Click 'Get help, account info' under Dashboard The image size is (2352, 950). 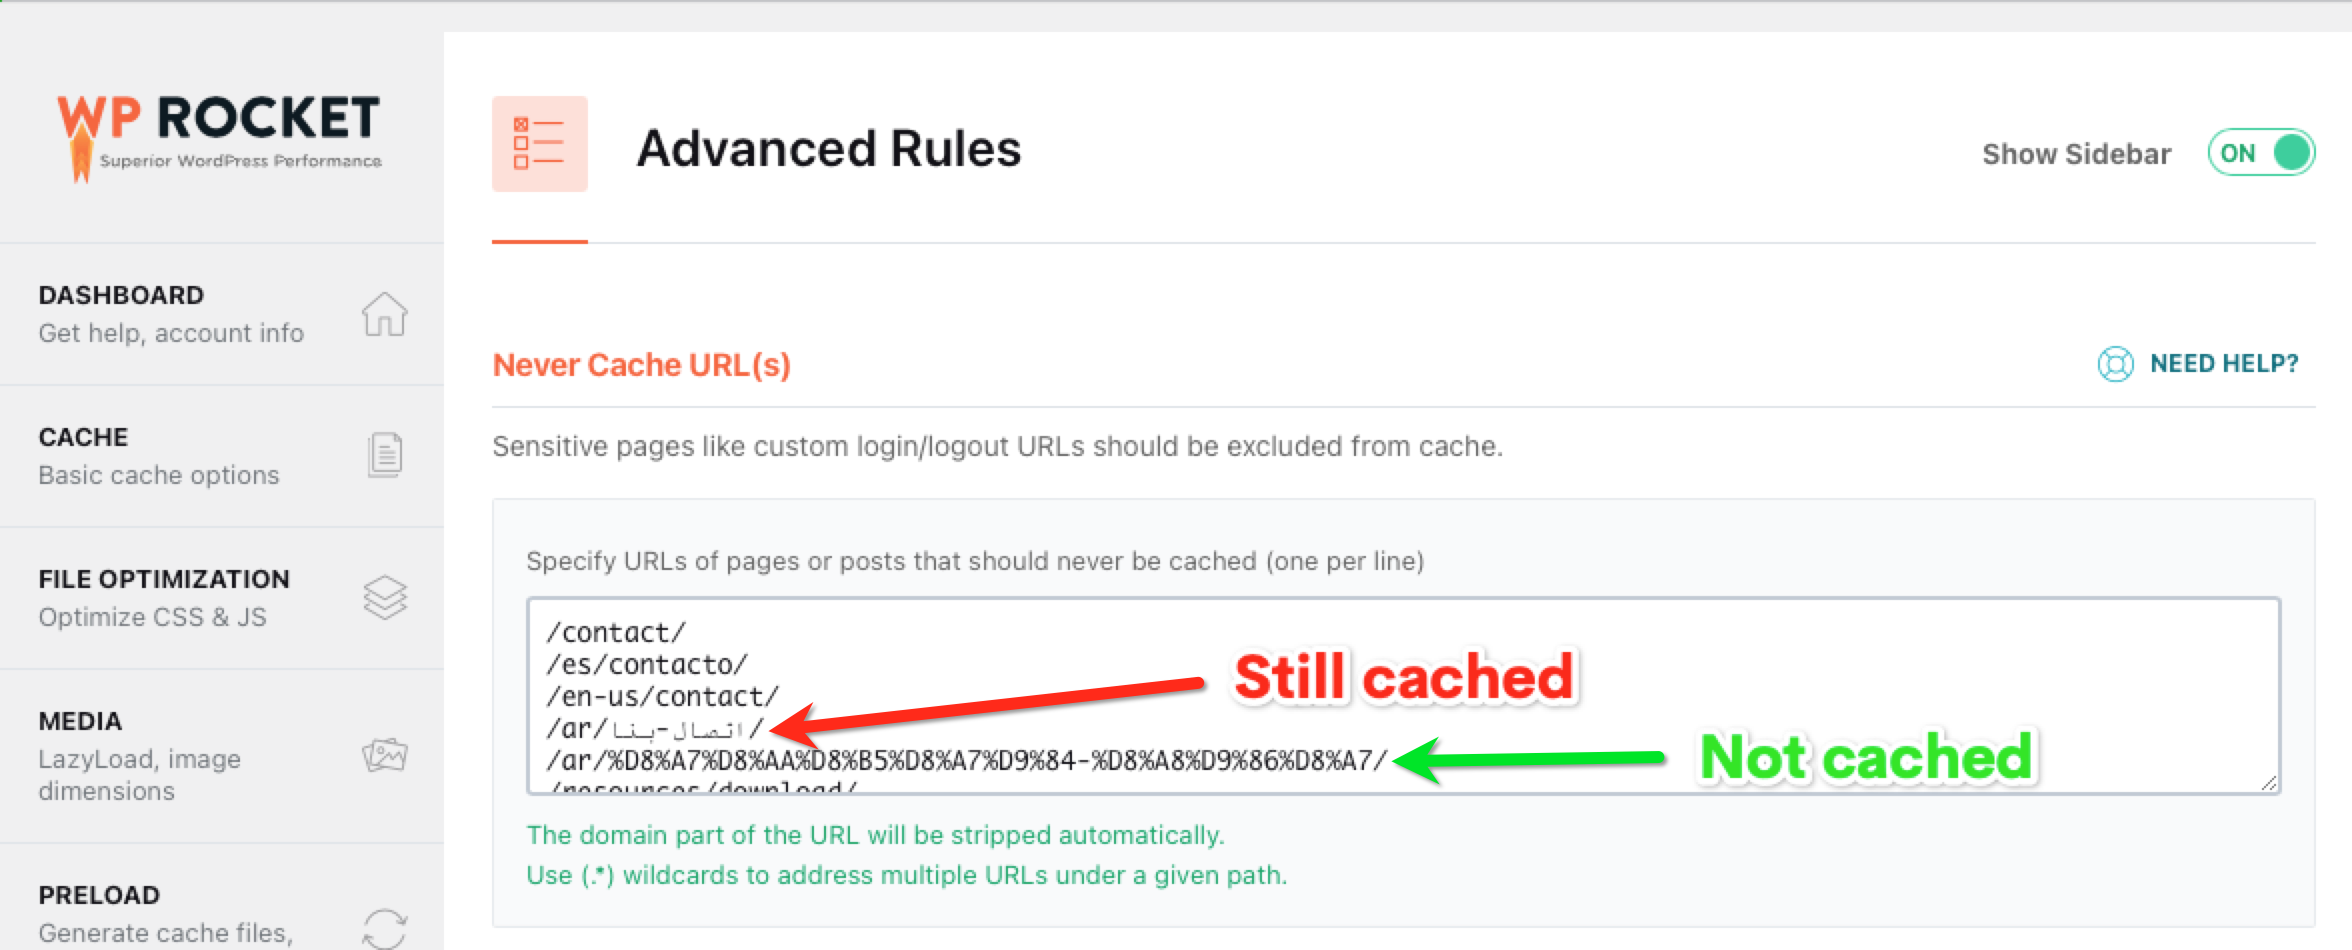(171, 333)
